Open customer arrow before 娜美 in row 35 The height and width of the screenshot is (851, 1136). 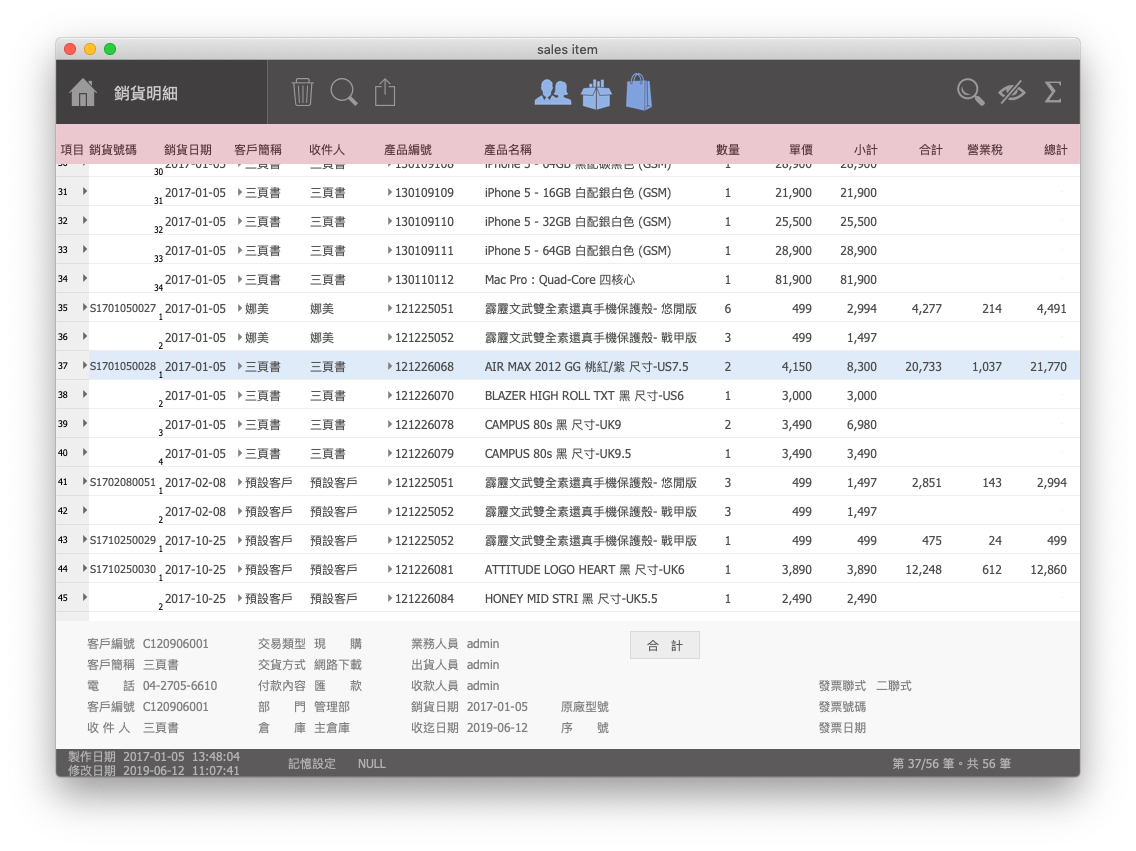coord(240,309)
